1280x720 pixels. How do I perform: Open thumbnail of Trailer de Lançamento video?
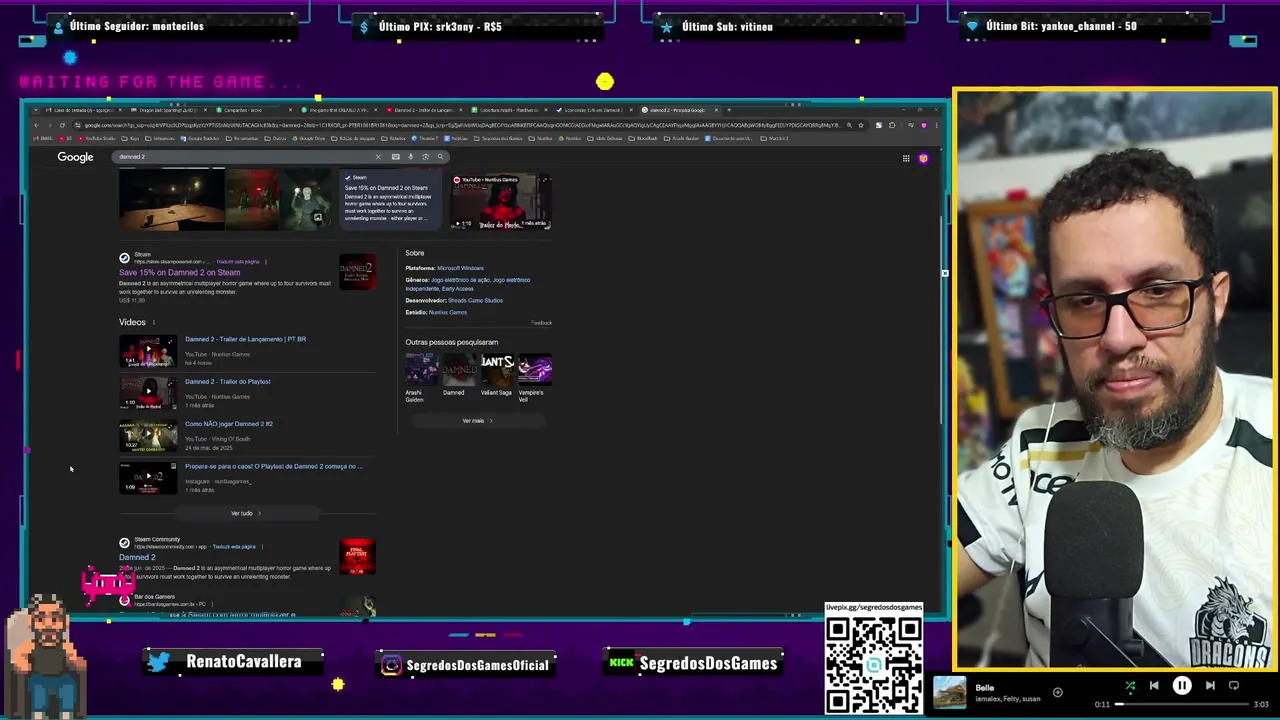(x=148, y=351)
